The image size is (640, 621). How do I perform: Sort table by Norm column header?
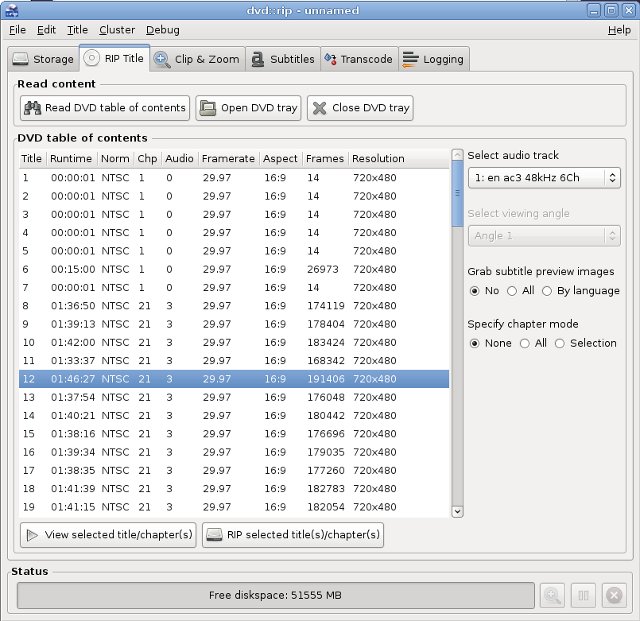coord(116,159)
